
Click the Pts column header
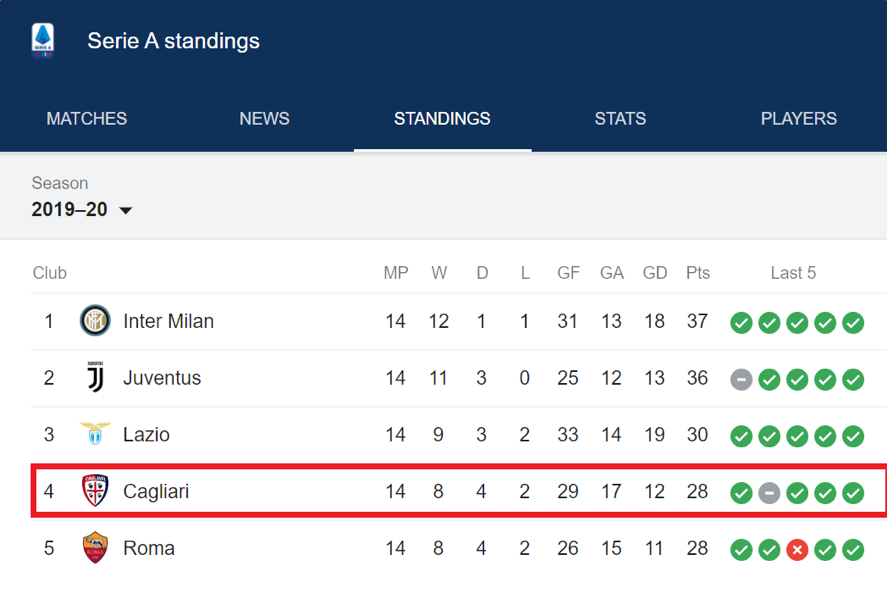697,273
